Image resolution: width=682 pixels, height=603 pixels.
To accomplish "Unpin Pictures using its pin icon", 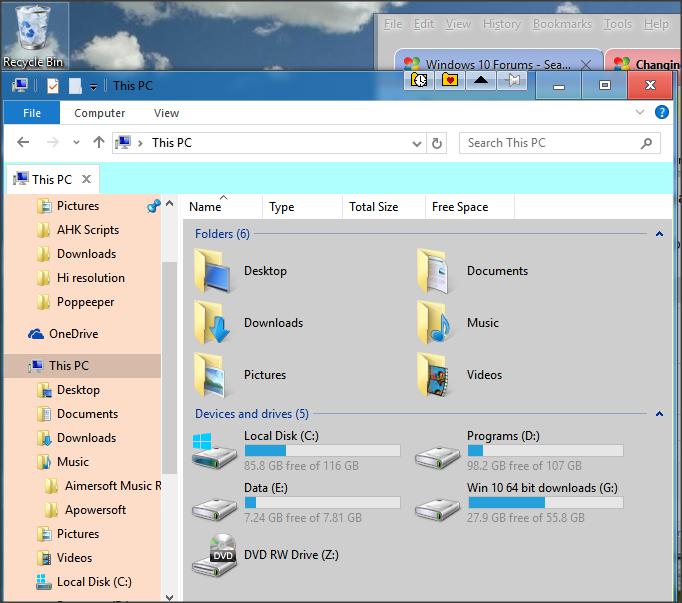I will [x=154, y=206].
